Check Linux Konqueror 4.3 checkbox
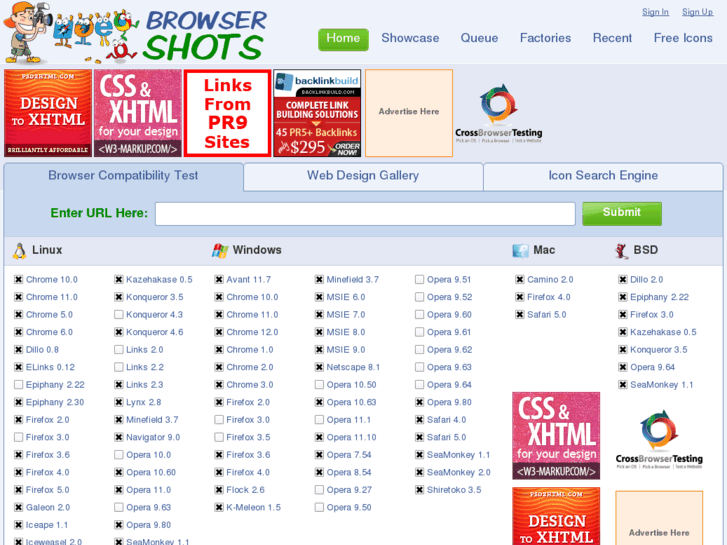Viewport: 727px width, 545px height. click(x=119, y=315)
